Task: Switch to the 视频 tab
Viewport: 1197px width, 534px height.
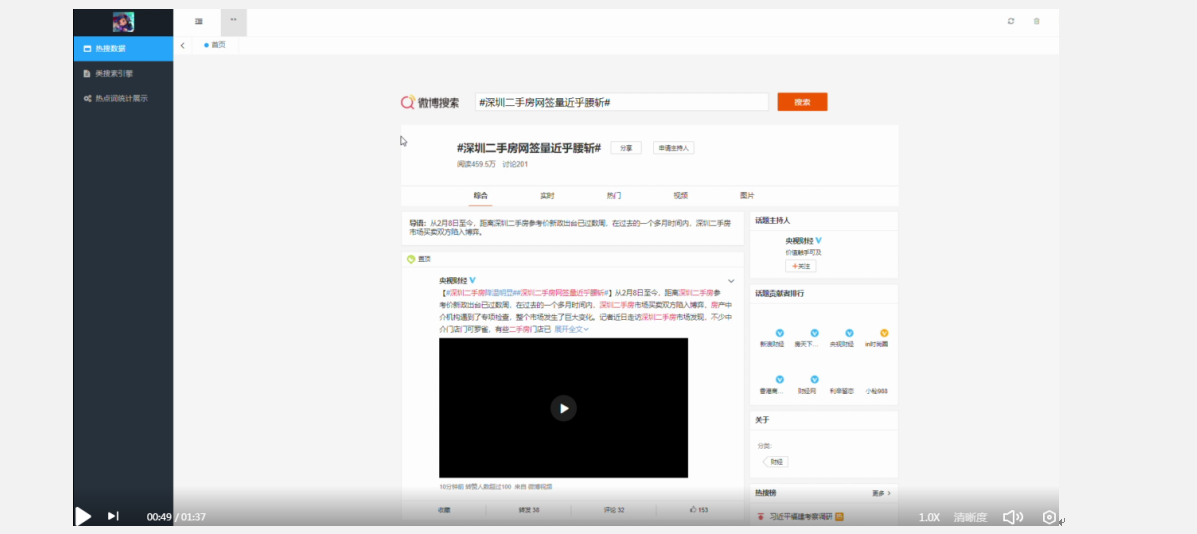Action: point(680,196)
